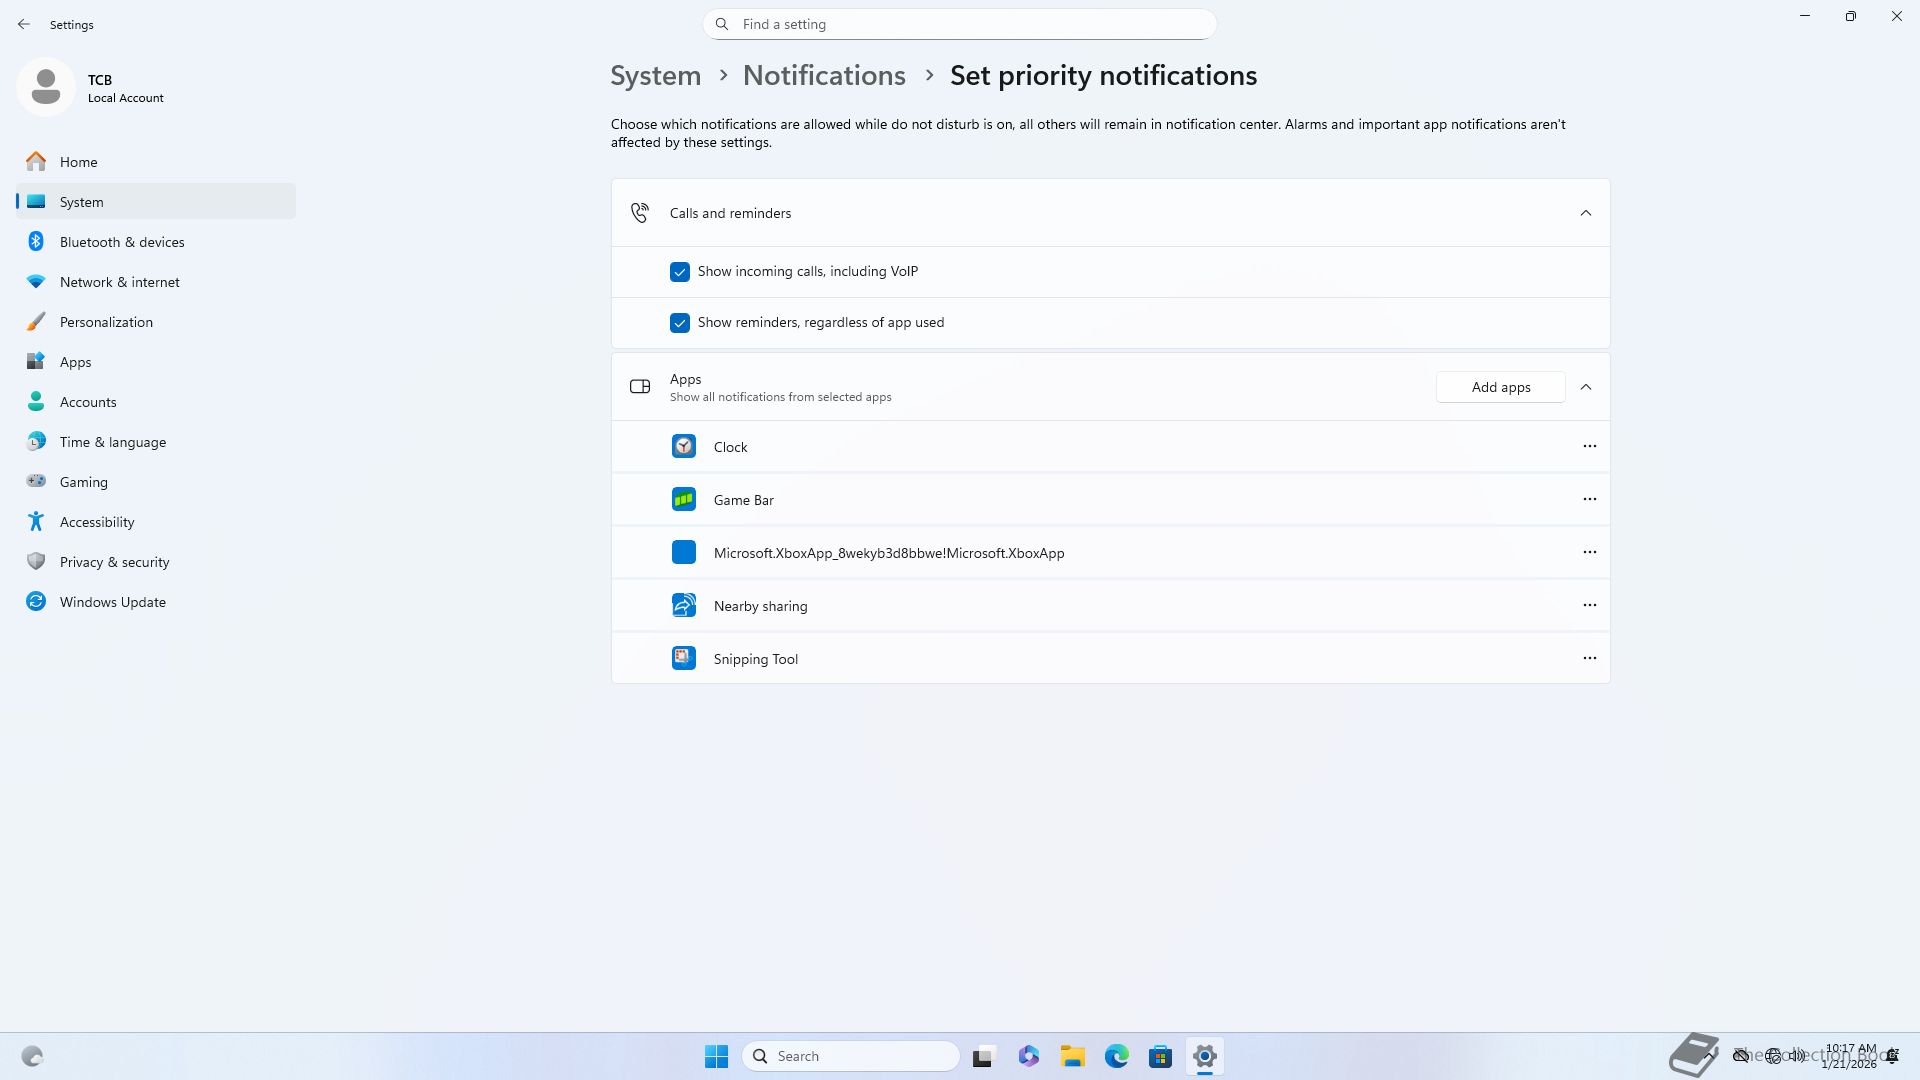The height and width of the screenshot is (1080, 1920).
Task: Uncheck Show reminders, regardless of app used
Action: [x=680, y=323]
